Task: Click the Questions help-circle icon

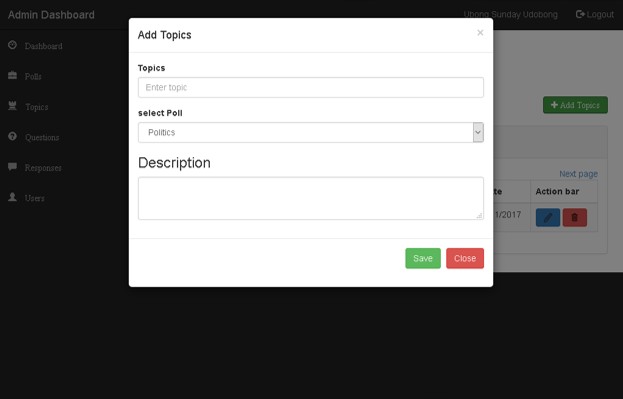Action: [x=12, y=136]
